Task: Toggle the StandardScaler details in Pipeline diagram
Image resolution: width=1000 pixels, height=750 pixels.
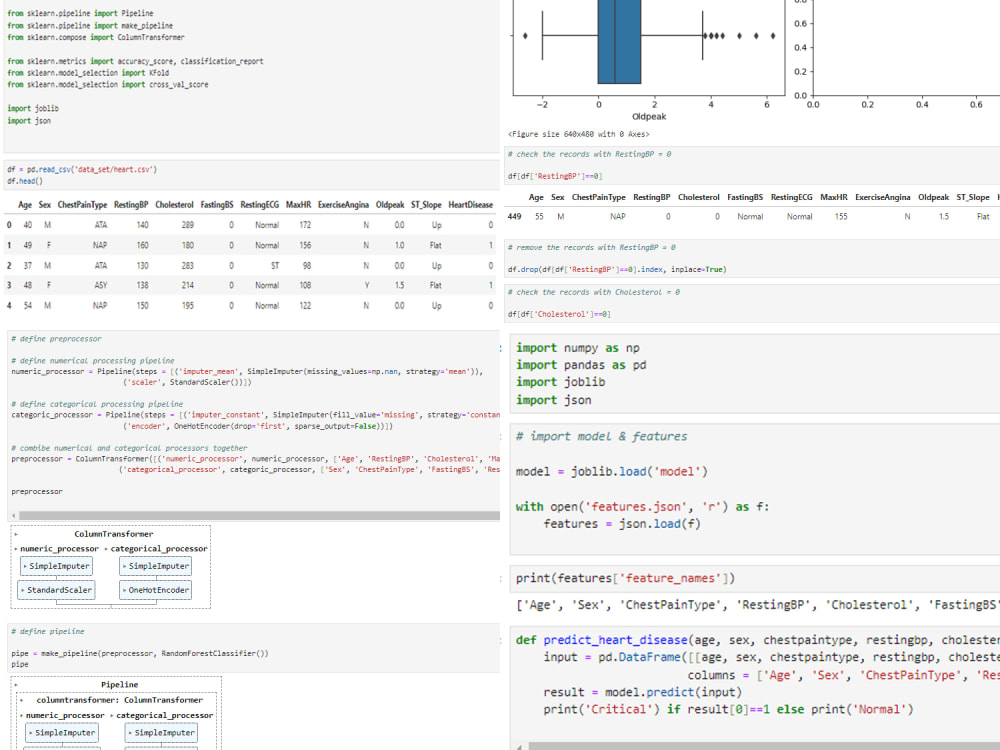Action: coord(60,748)
